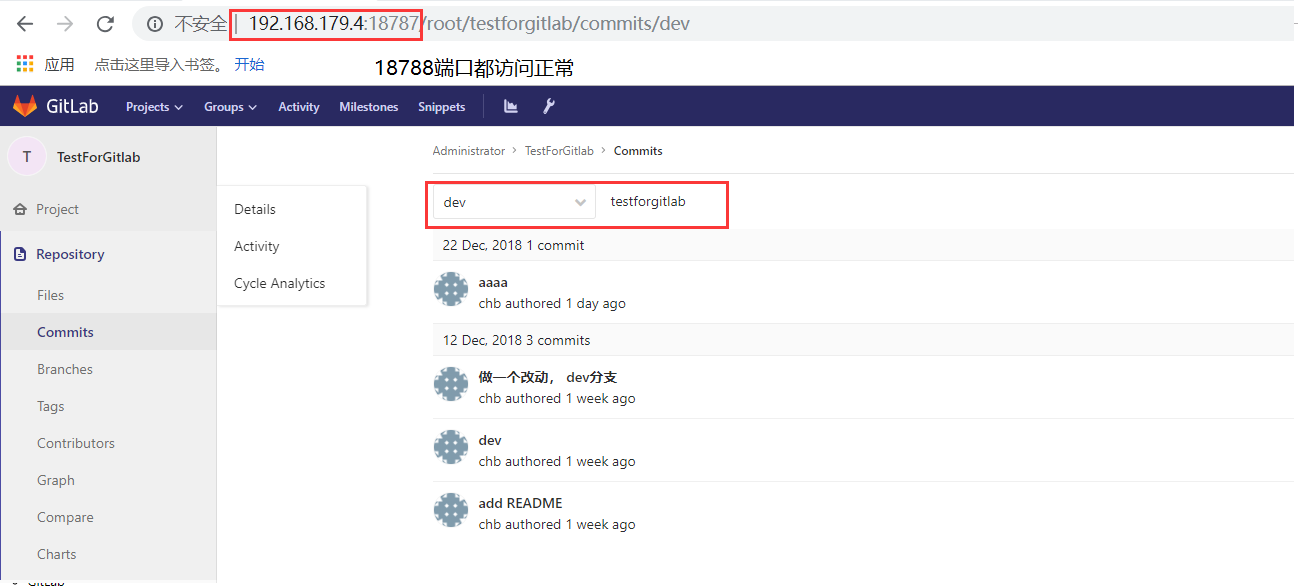Click the GitLab fox logo
This screenshot has width=1298, height=587.
[25, 106]
